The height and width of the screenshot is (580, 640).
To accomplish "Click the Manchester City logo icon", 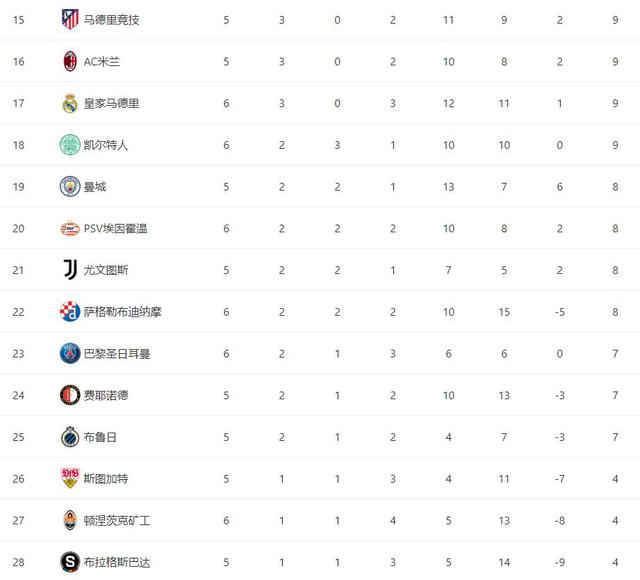I will tap(69, 186).
